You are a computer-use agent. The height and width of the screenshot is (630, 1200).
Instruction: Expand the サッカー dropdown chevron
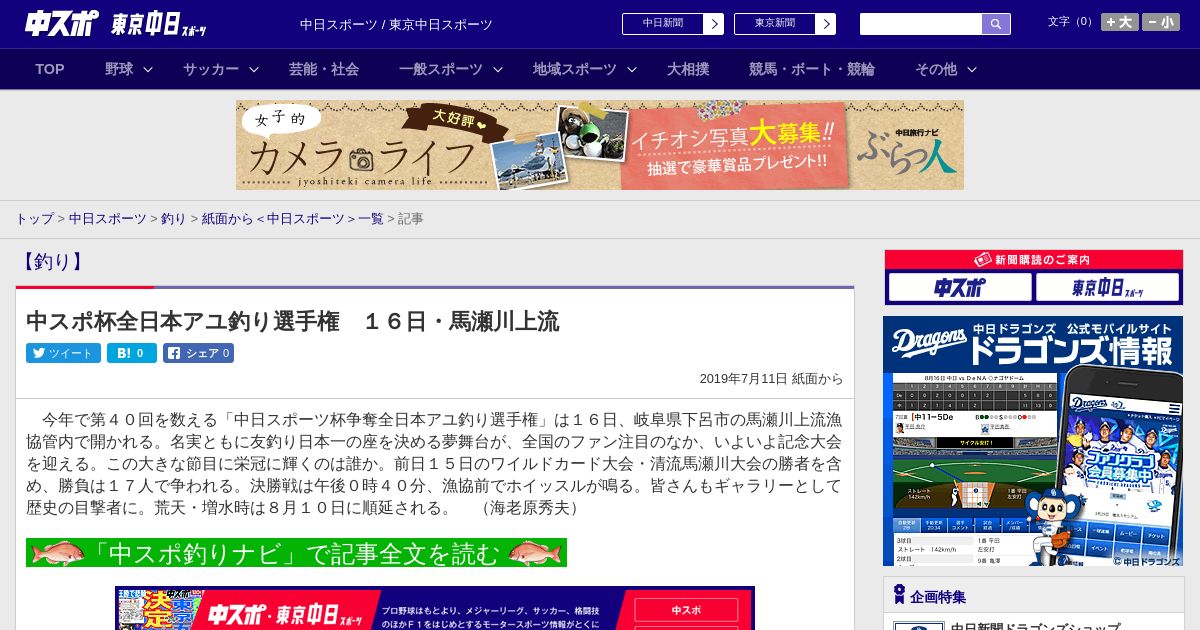(x=254, y=70)
